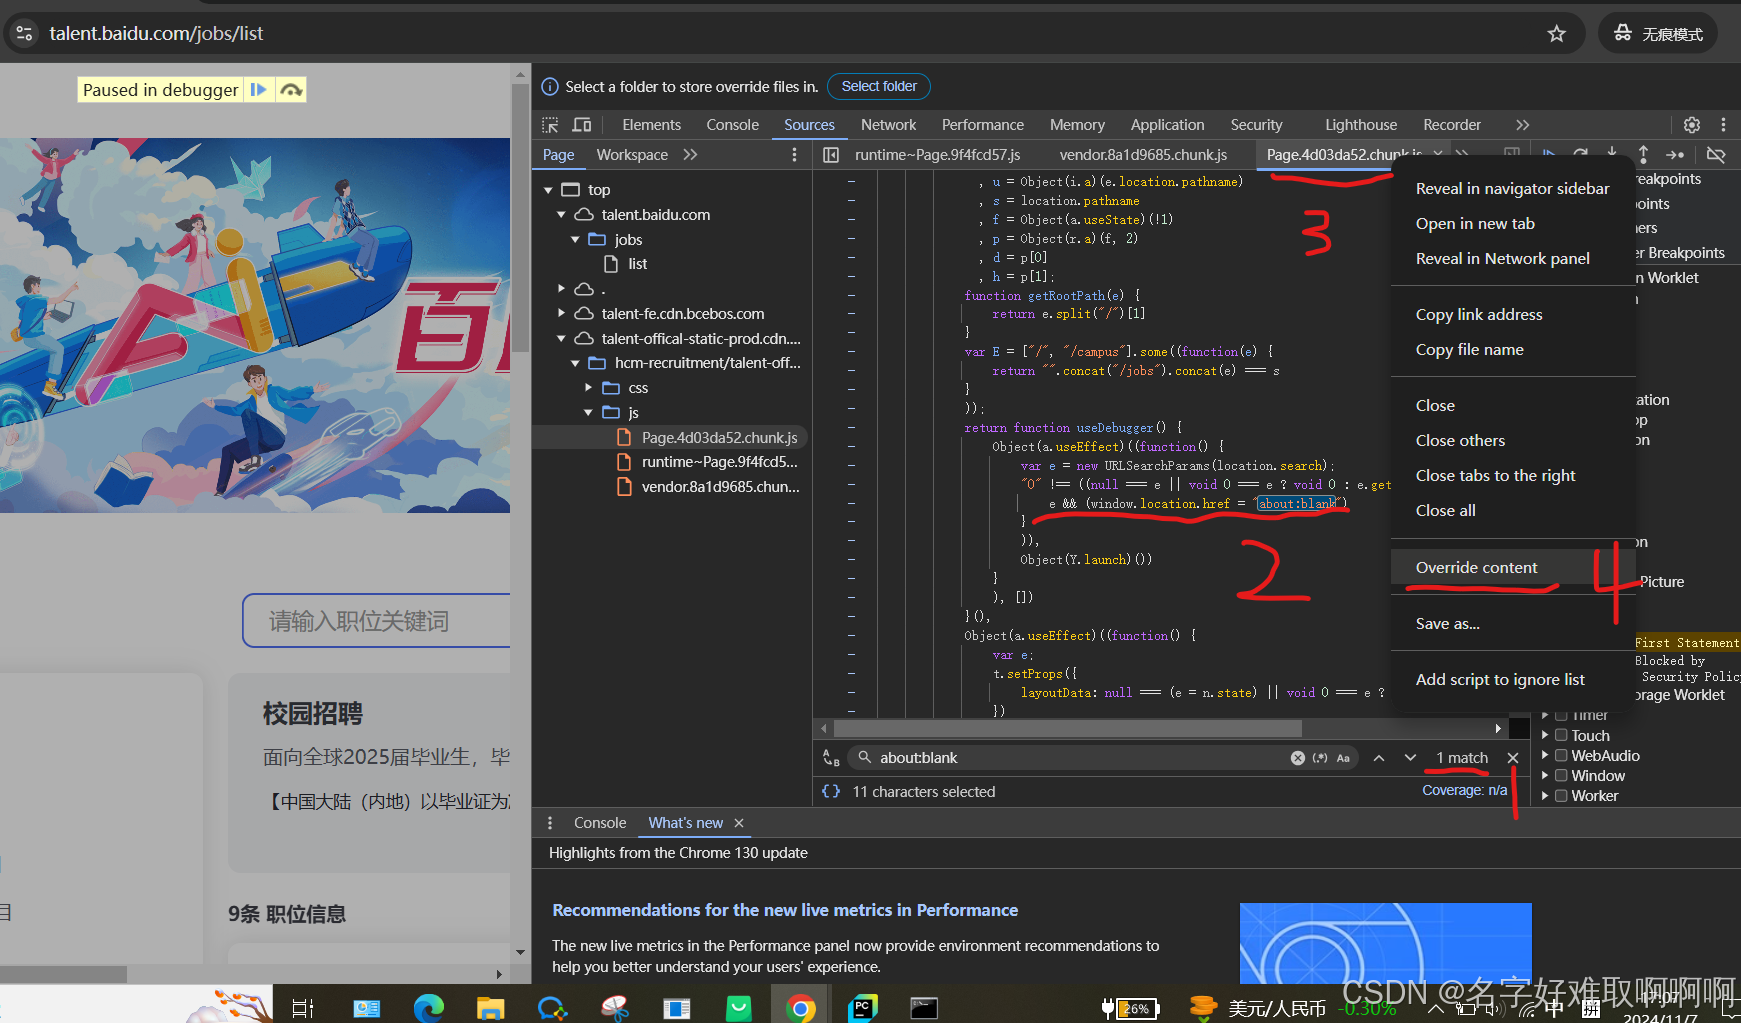Expand the Worker breakpoint category arrow
The image size is (1741, 1023).
tap(1545, 796)
